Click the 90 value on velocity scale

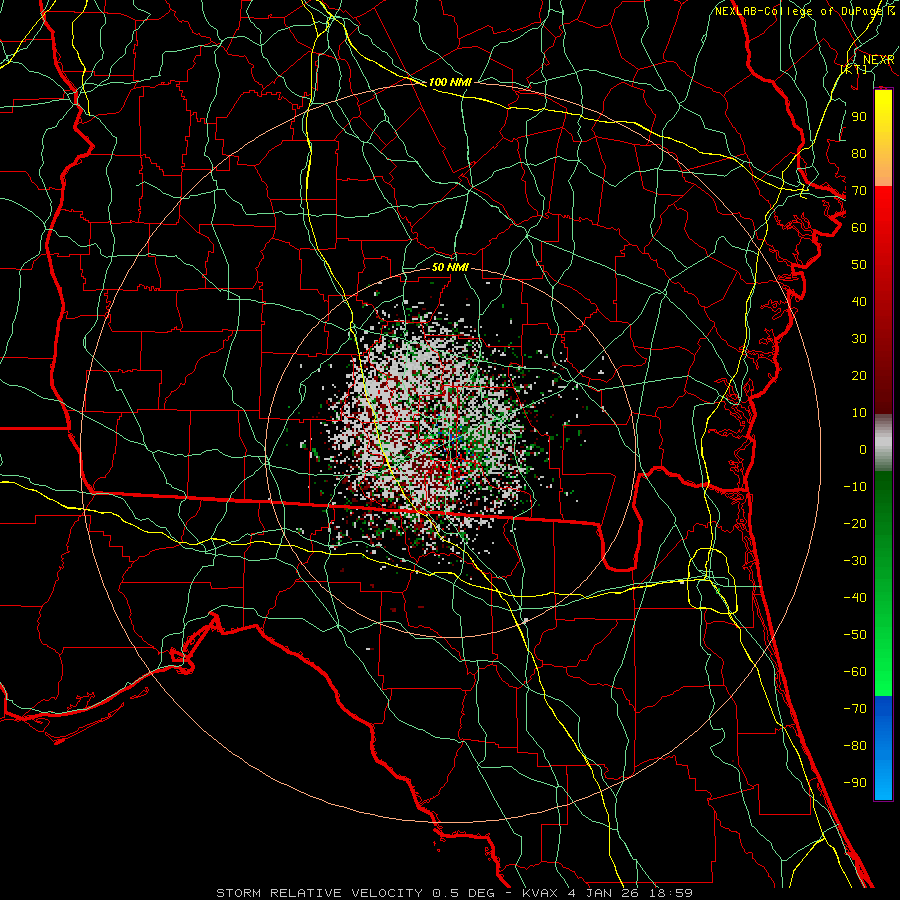tap(859, 117)
